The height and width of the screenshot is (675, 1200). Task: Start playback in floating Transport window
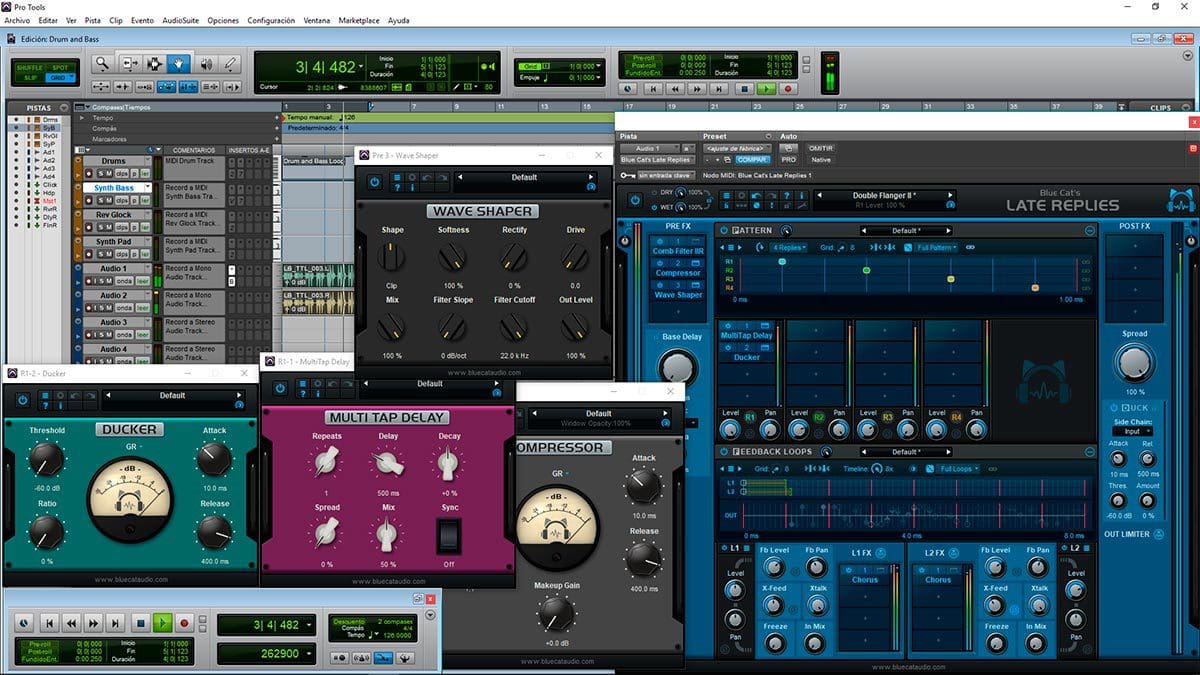point(162,623)
